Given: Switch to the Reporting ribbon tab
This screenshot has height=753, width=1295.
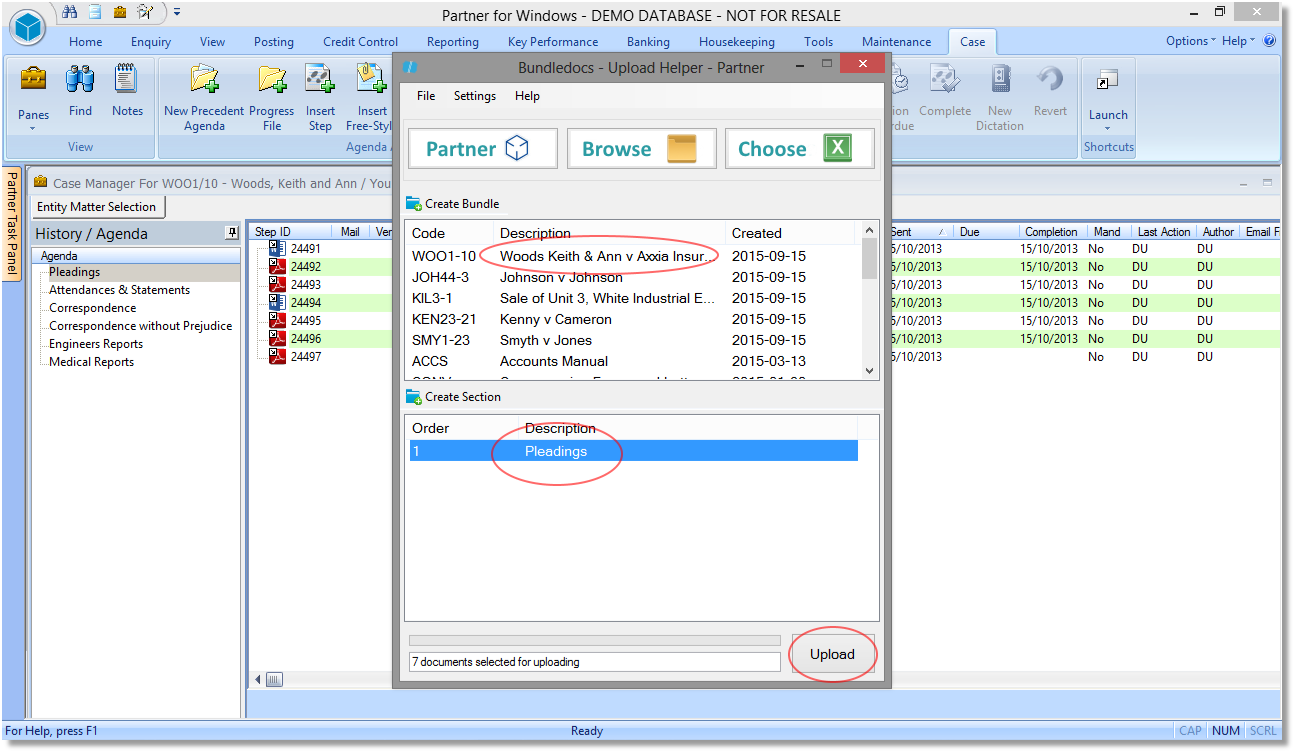Looking at the screenshot, I should [x=453, y=42].
